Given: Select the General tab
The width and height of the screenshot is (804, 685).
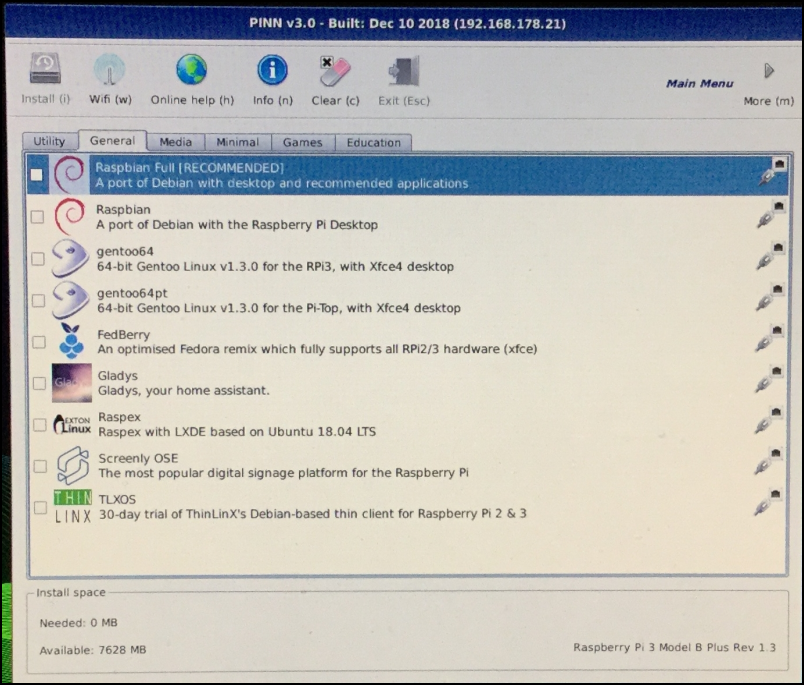Looking at the screenshot, I should tap(112, 140).
